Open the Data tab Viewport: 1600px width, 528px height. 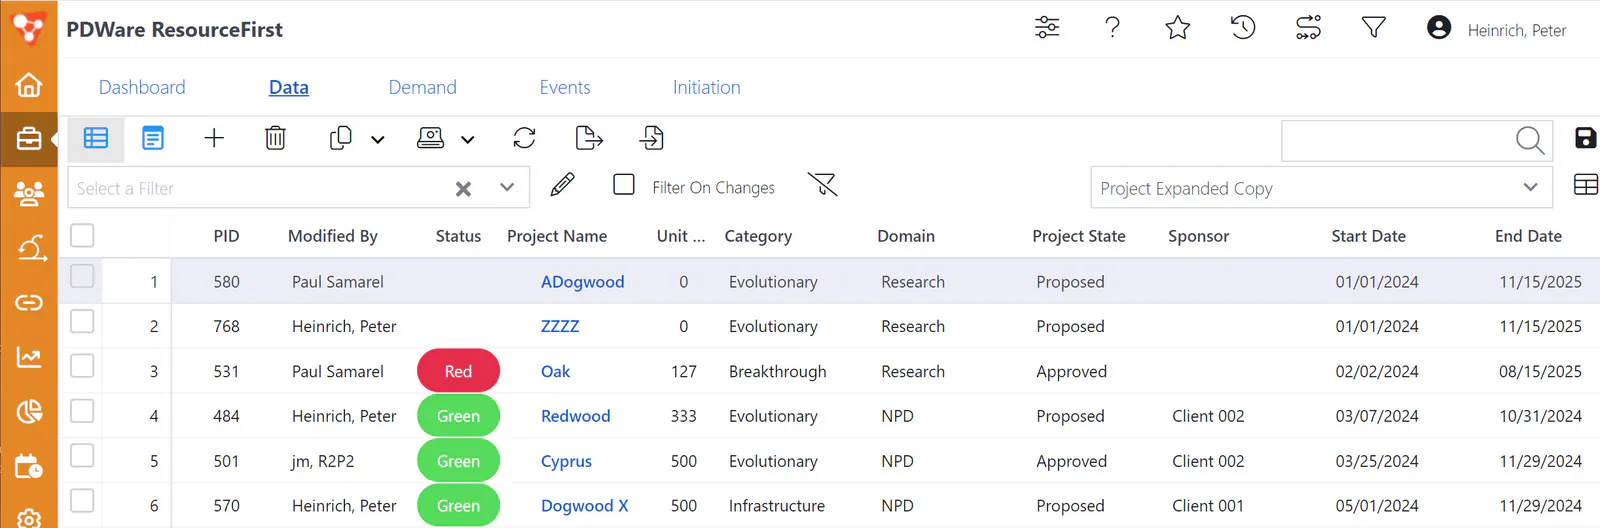289,87
